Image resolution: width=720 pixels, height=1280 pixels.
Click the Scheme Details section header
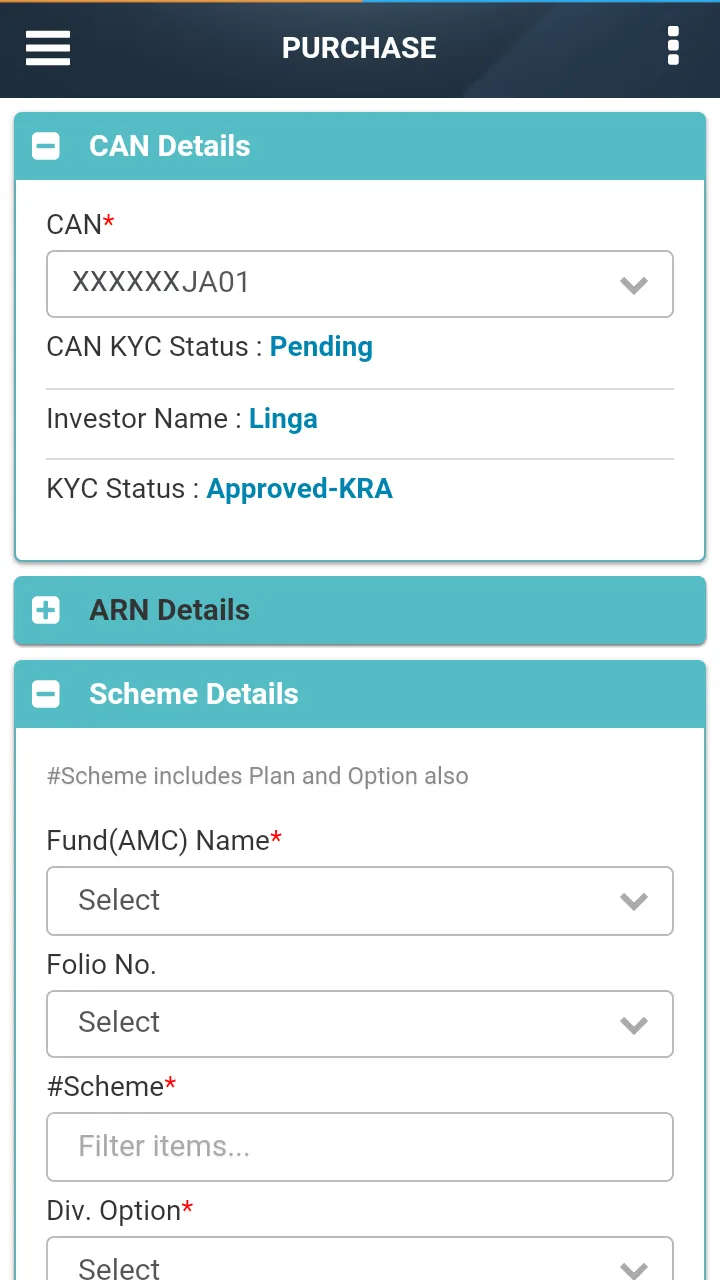tap(360, 694)
